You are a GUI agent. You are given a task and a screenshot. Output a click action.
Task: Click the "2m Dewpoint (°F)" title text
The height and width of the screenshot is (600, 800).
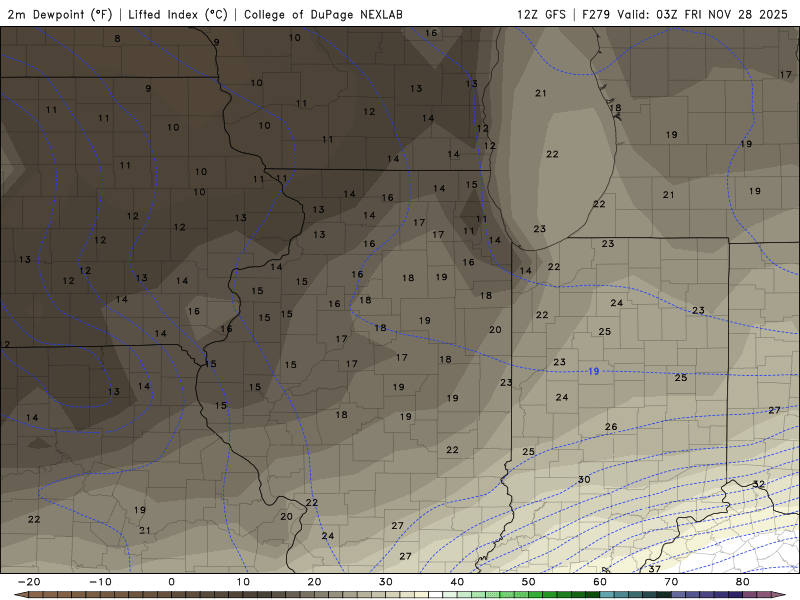point(59,14)
